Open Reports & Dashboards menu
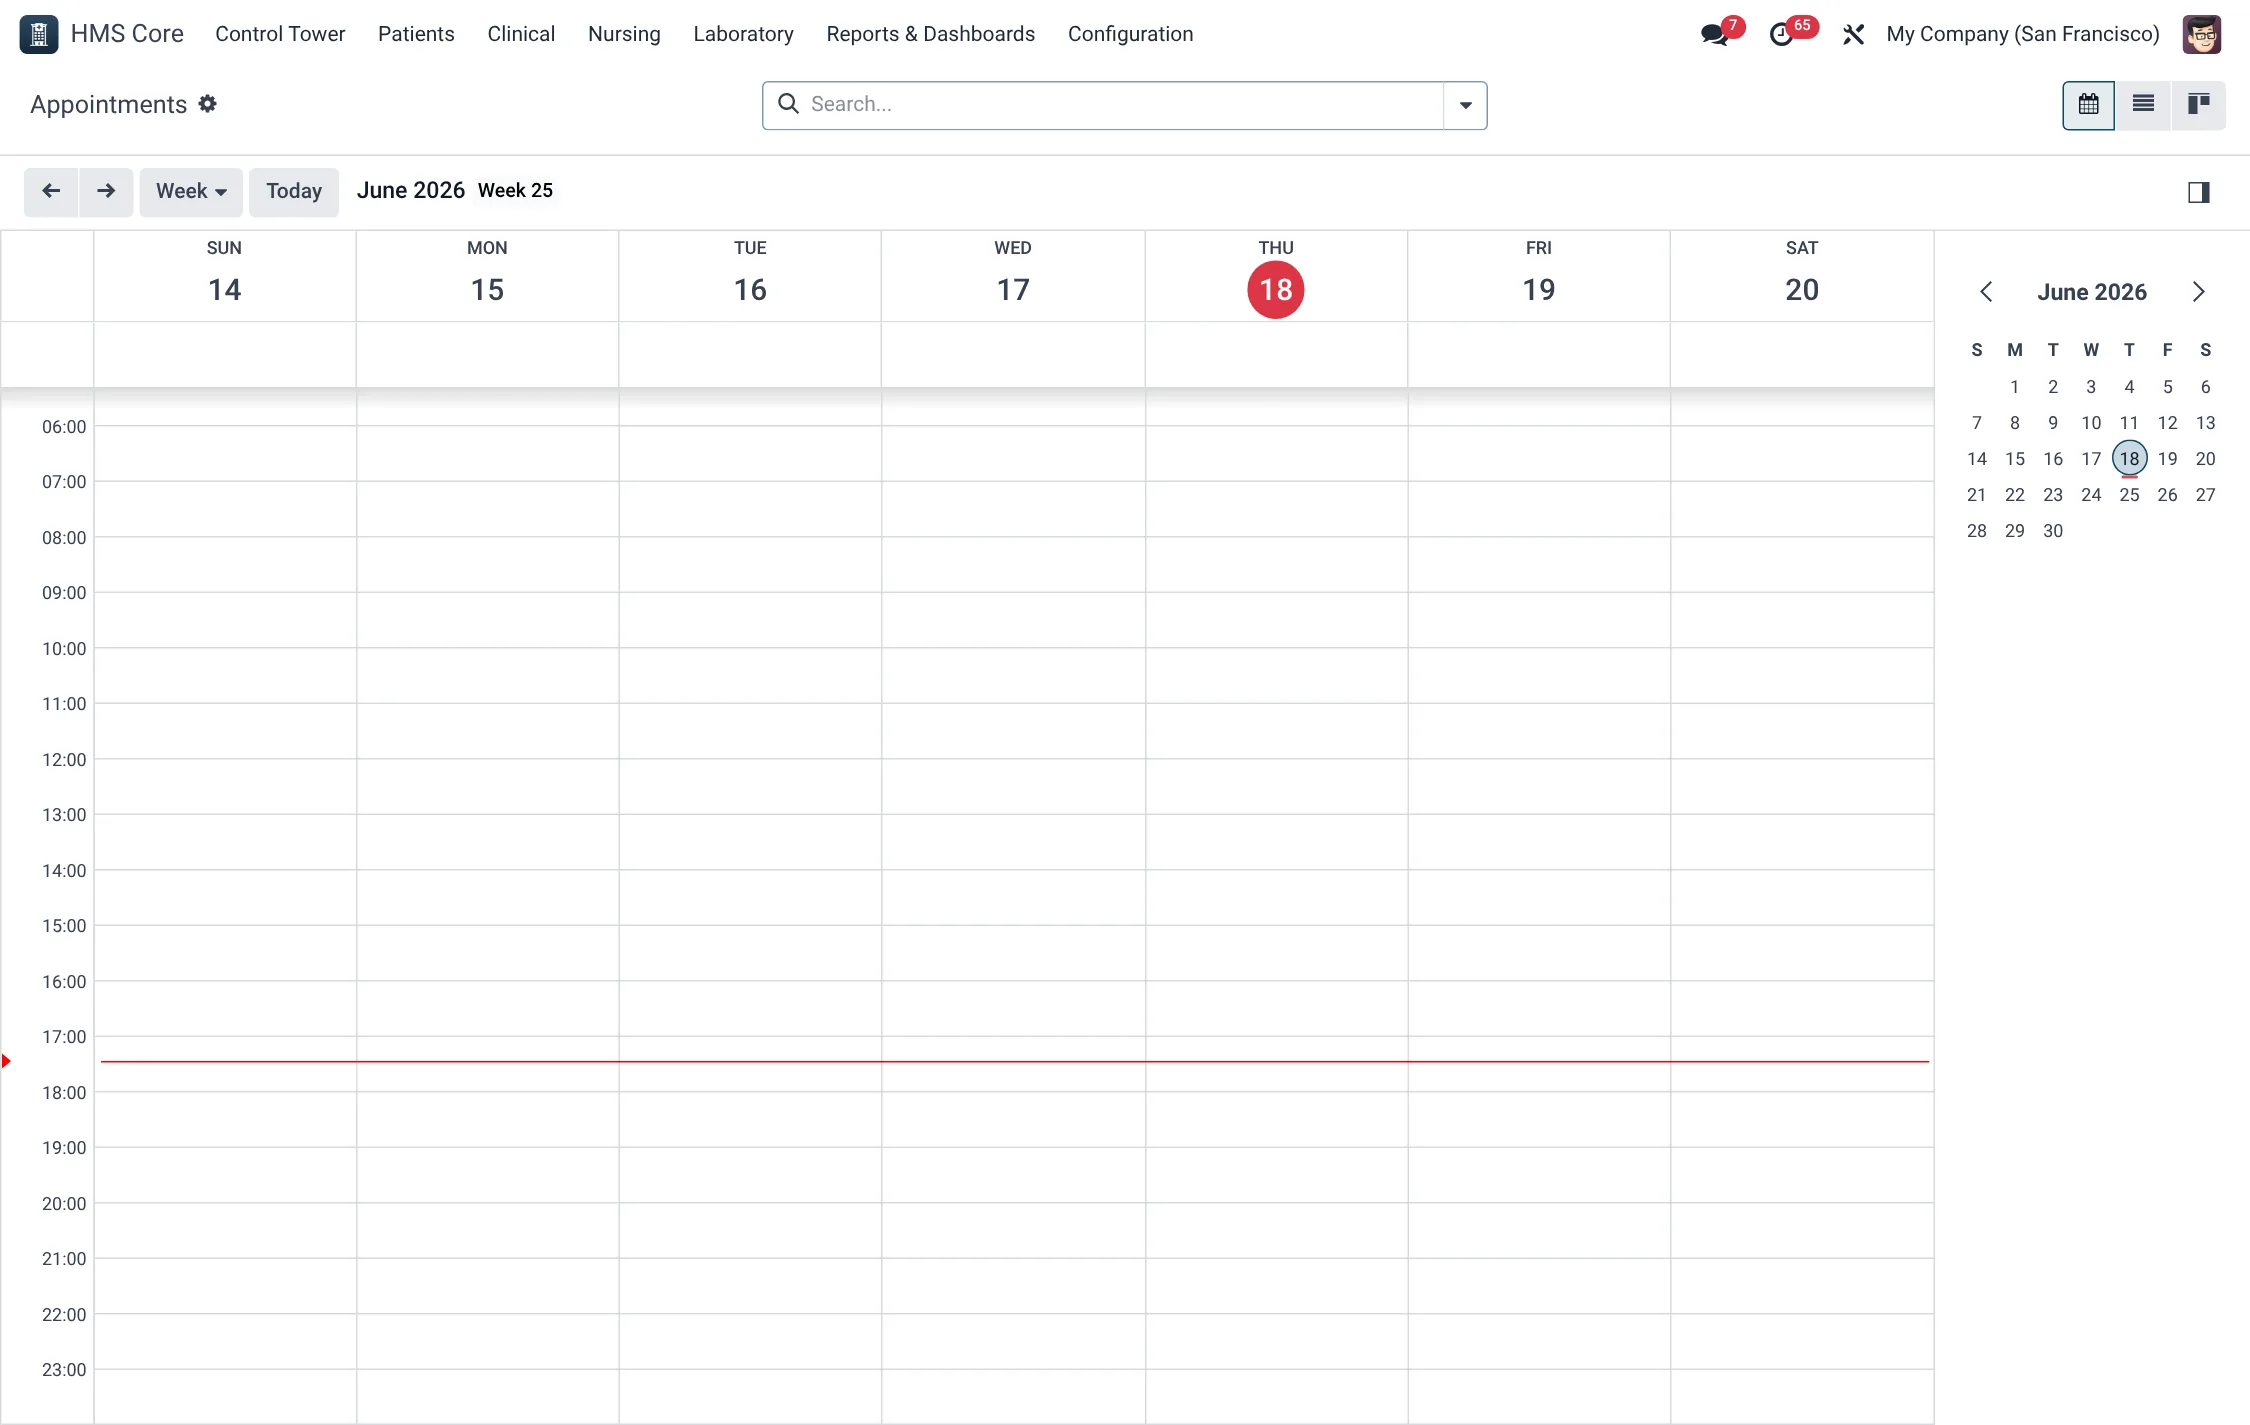 [930, 34]
